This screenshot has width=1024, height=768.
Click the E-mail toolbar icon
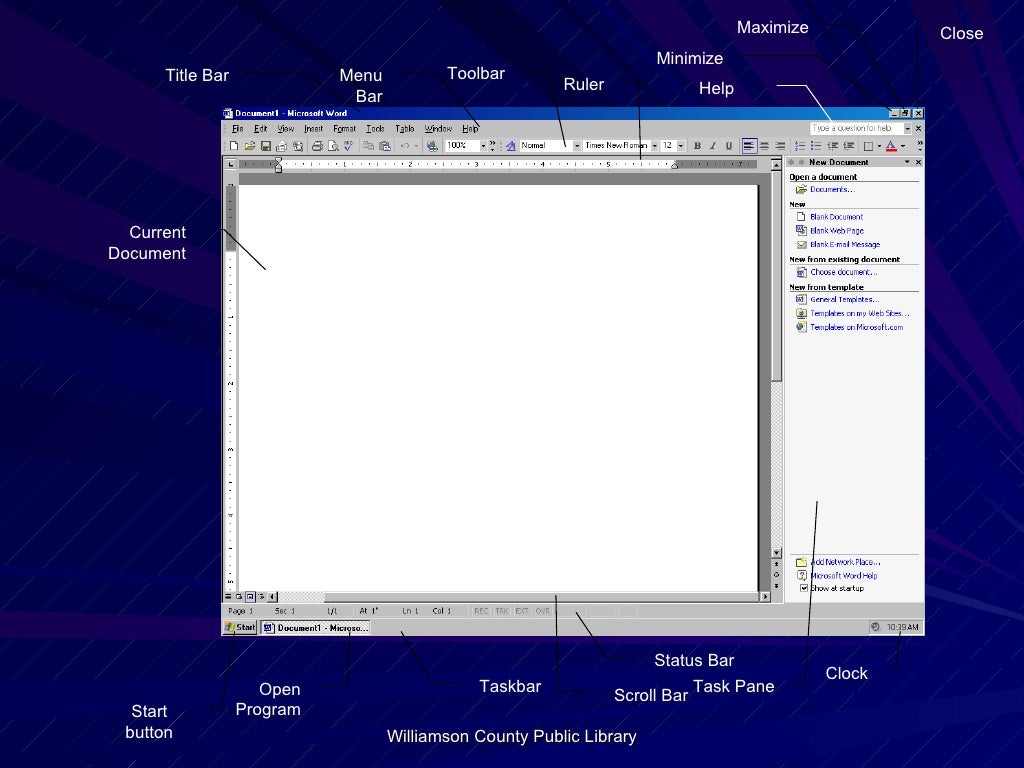pos(281,146)
